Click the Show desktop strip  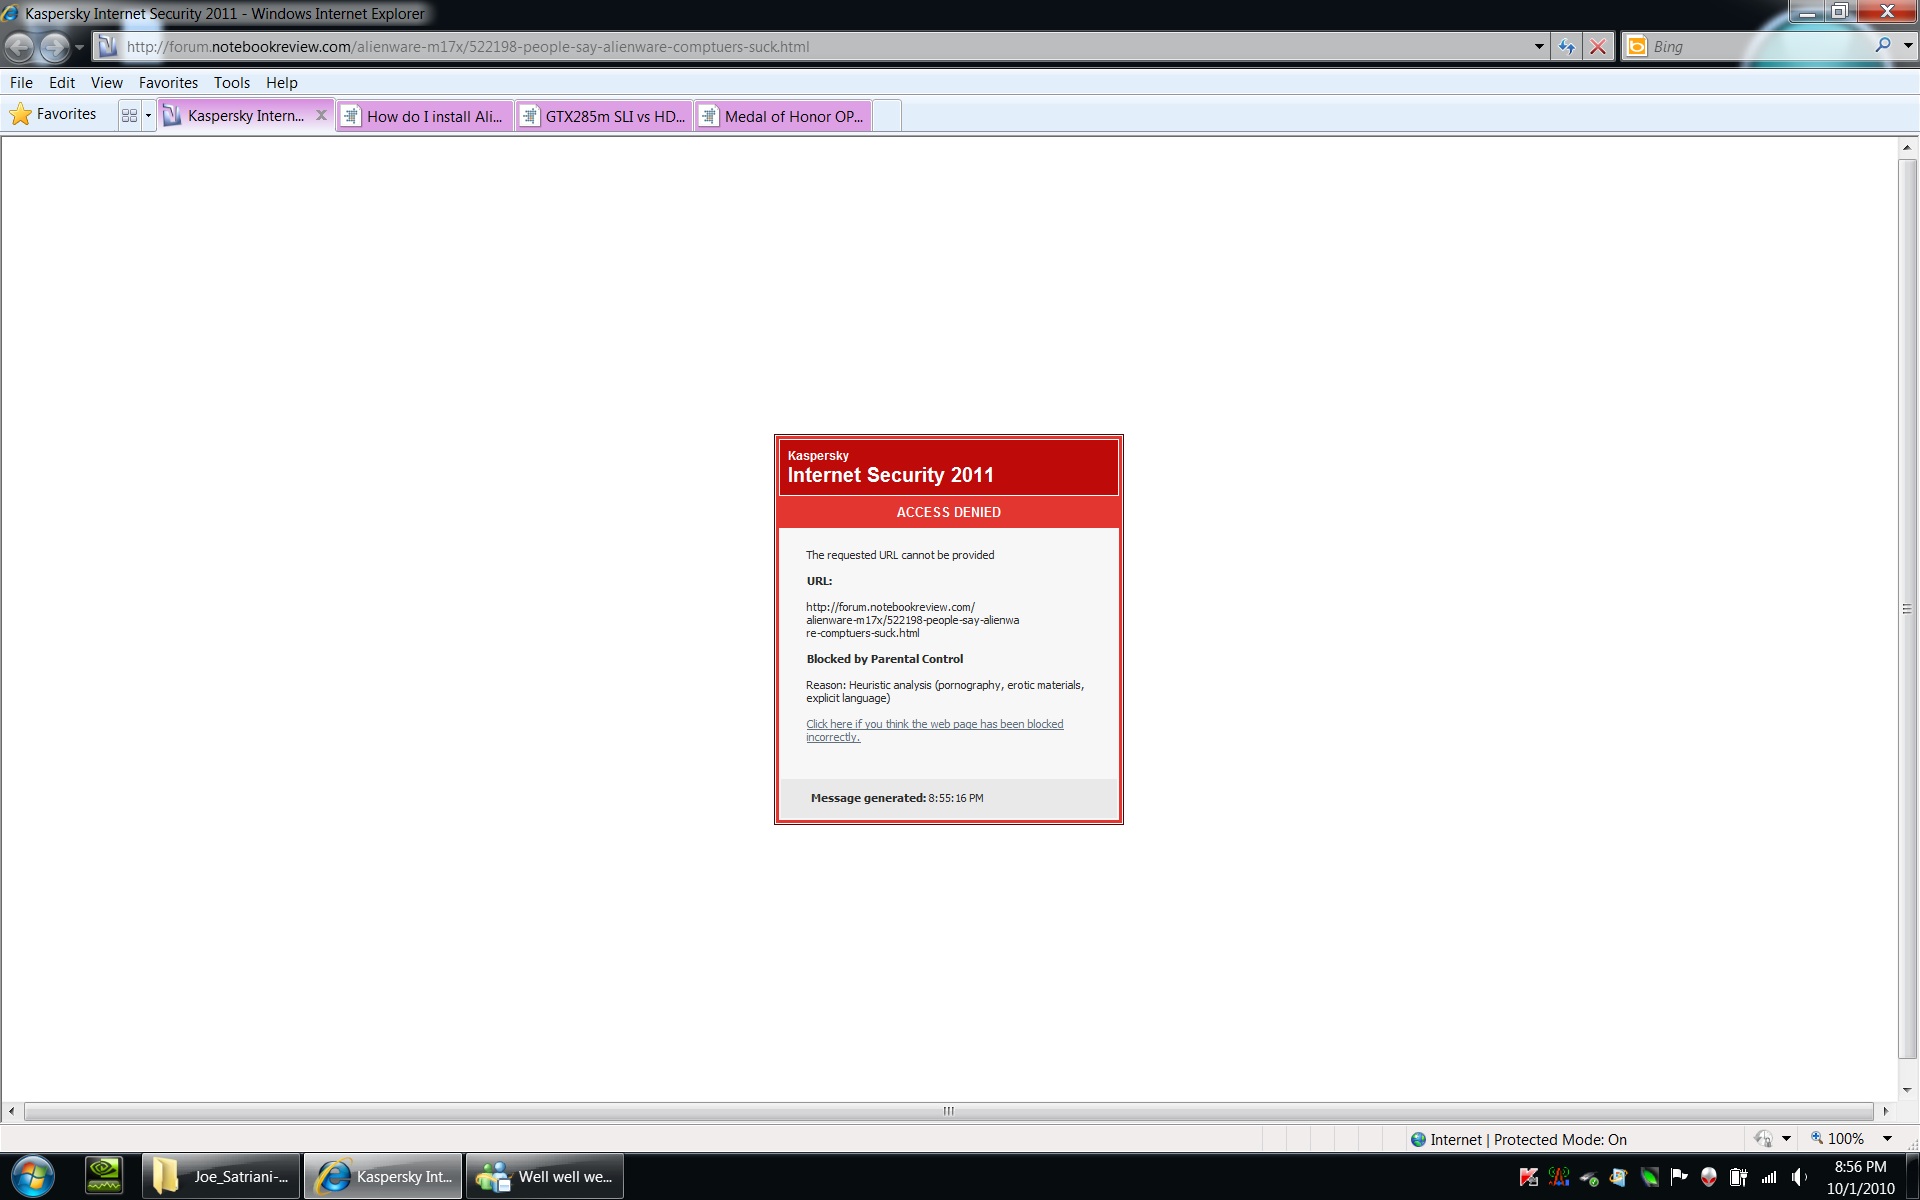point(1911,1177)
